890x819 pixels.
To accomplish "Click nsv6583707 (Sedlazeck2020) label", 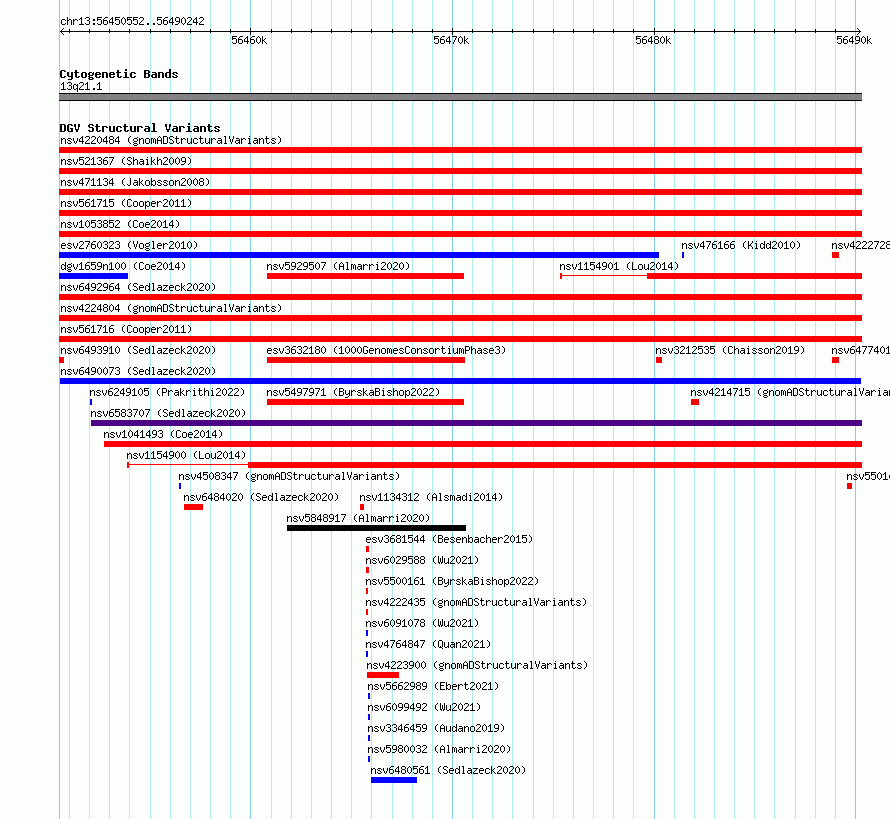I will (168, 413).
